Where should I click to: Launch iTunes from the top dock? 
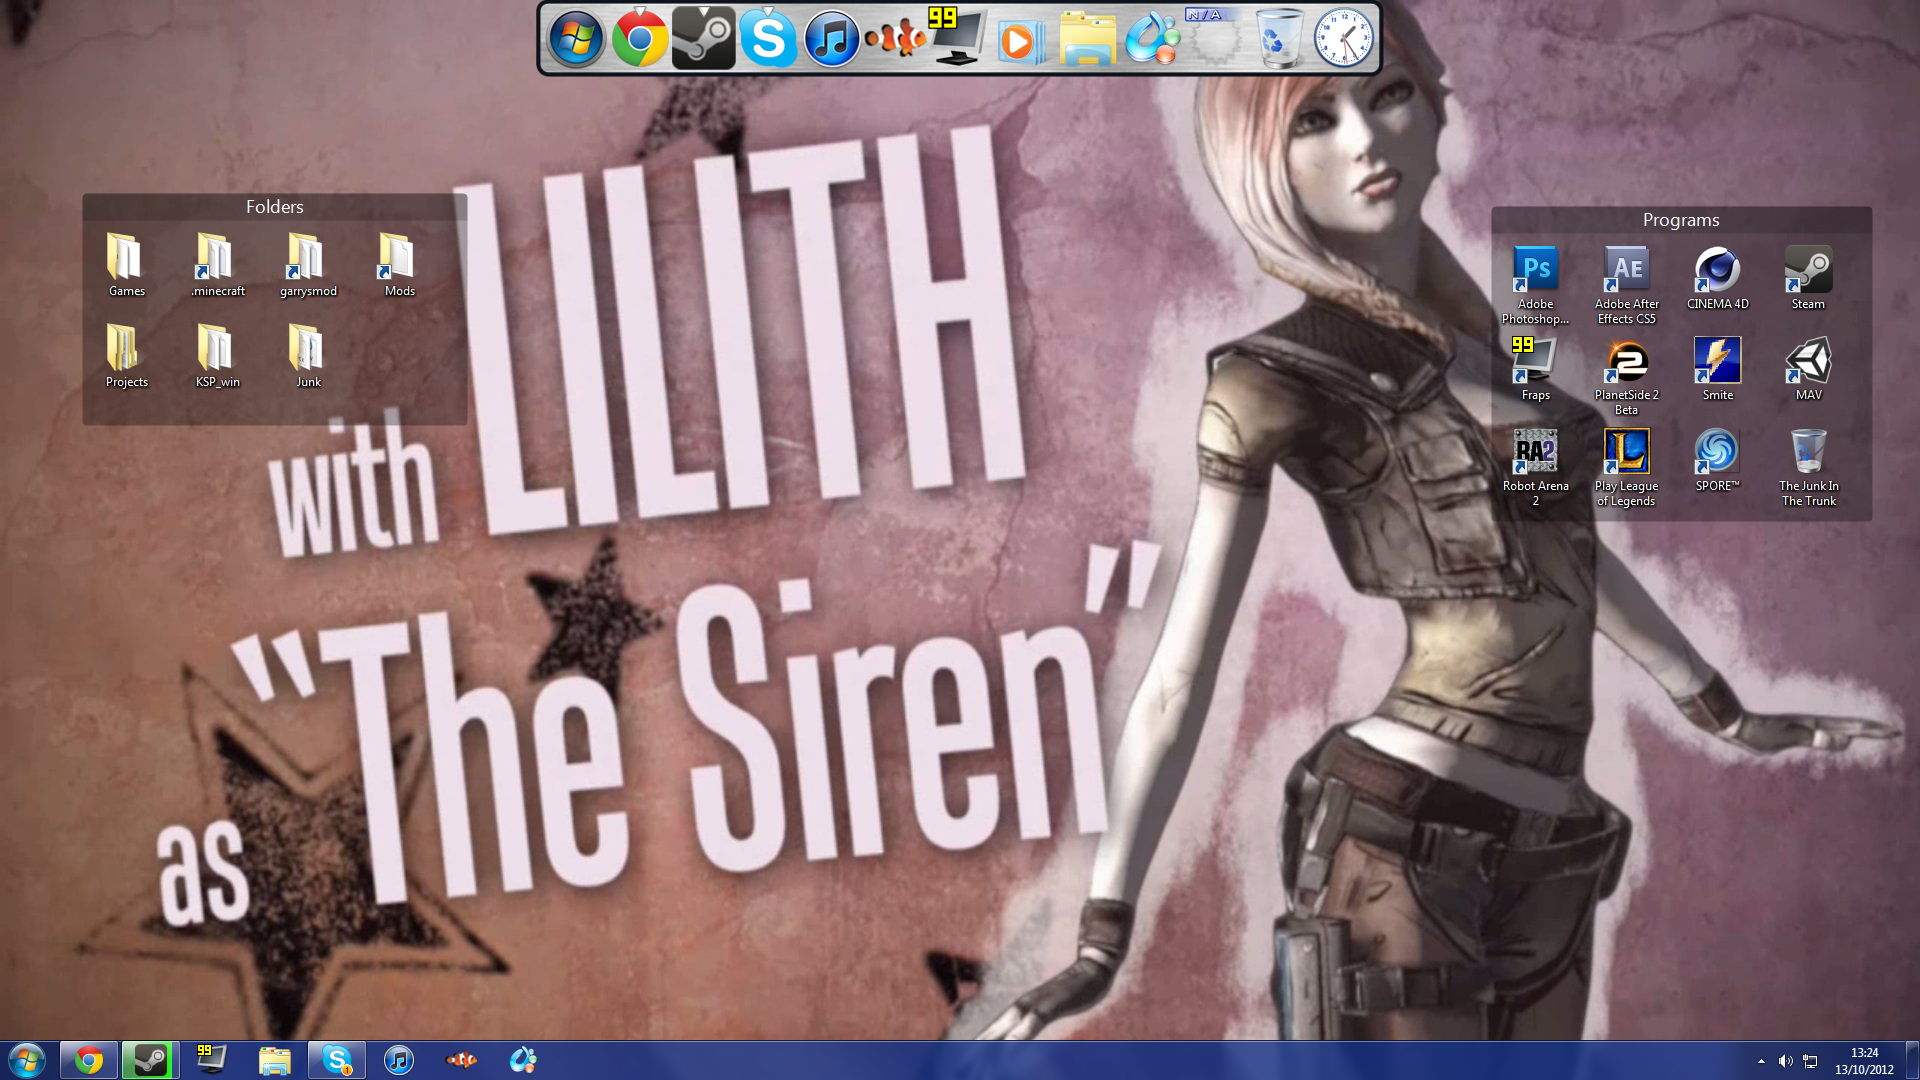tap(832, 39)
